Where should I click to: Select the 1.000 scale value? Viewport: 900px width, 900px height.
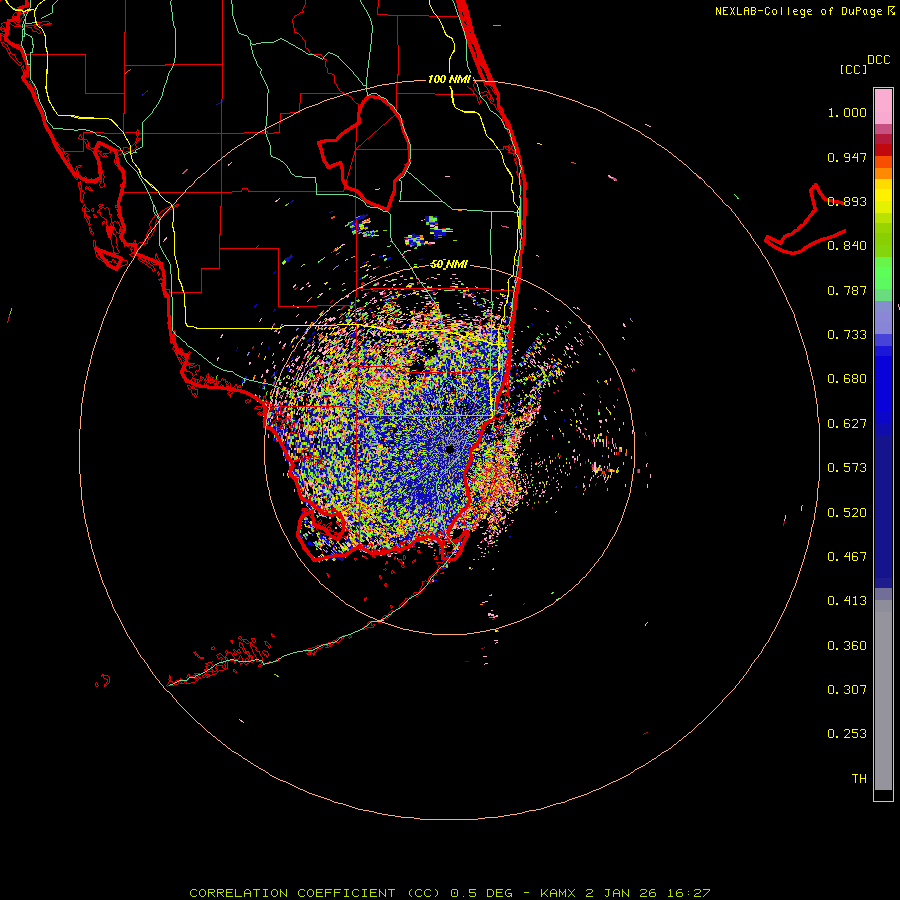tap(847, 112)
